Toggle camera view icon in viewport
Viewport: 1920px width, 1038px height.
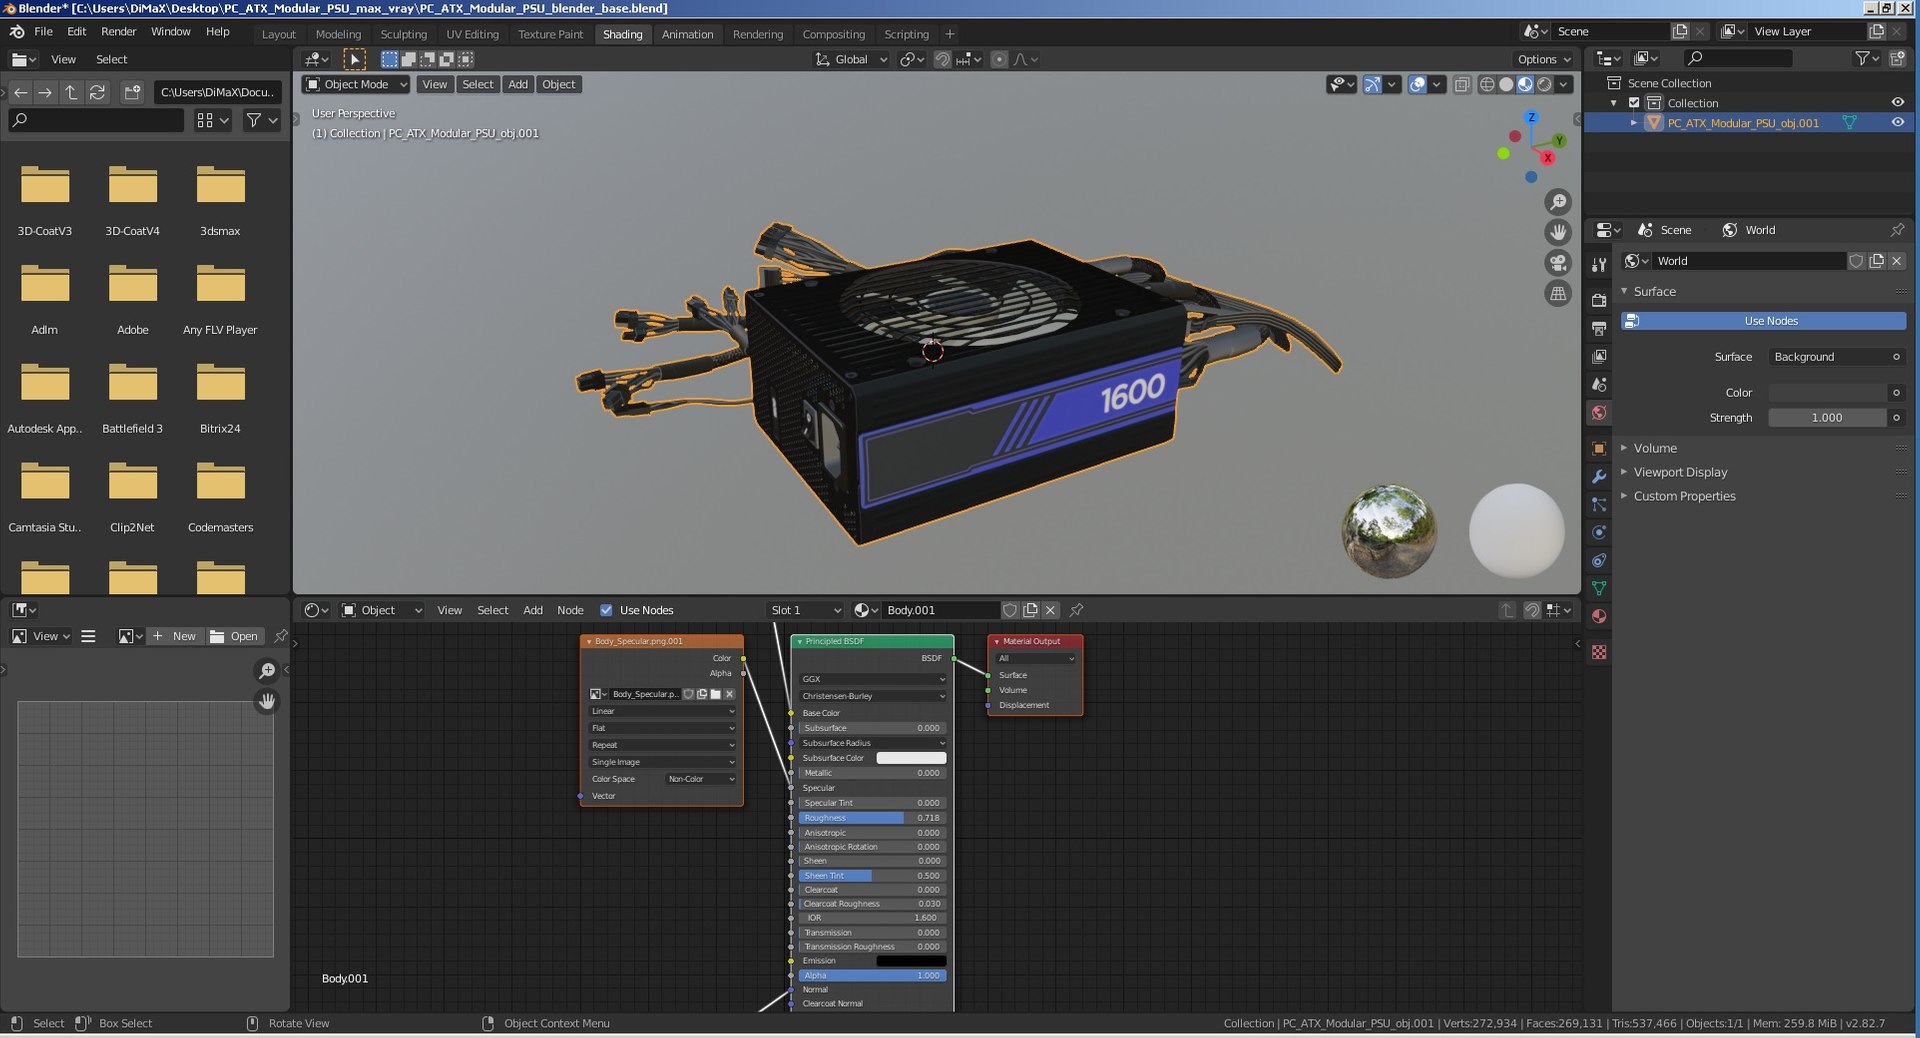(1558, 263)
